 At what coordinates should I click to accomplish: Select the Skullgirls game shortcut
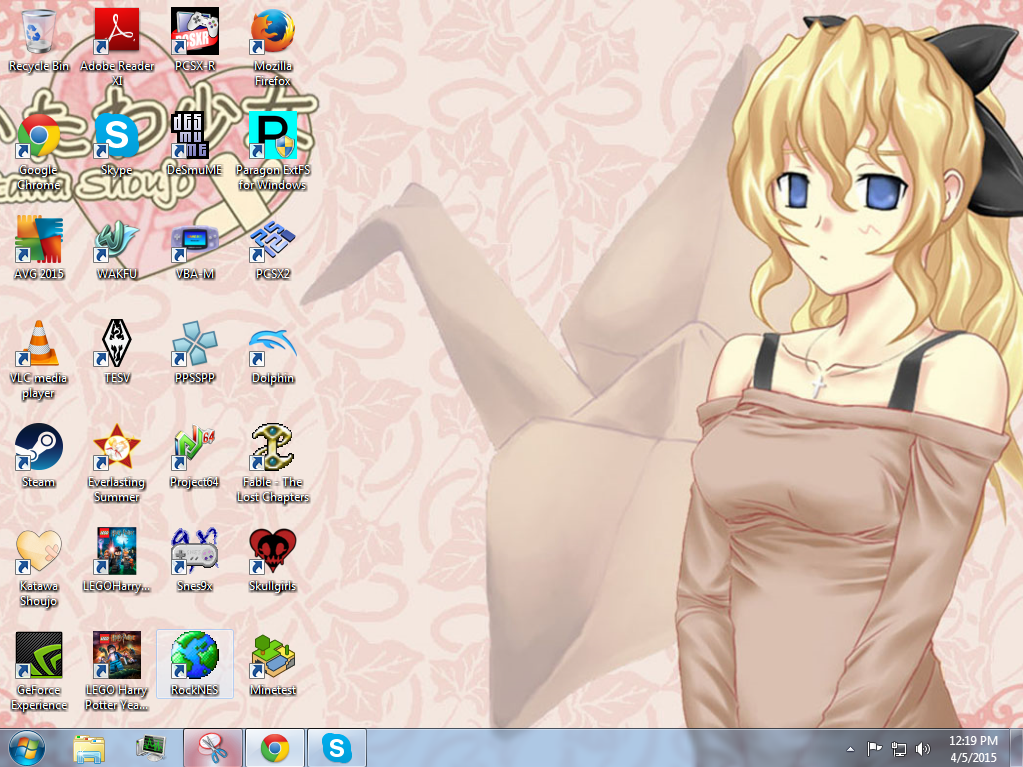(x=273, y=560)
